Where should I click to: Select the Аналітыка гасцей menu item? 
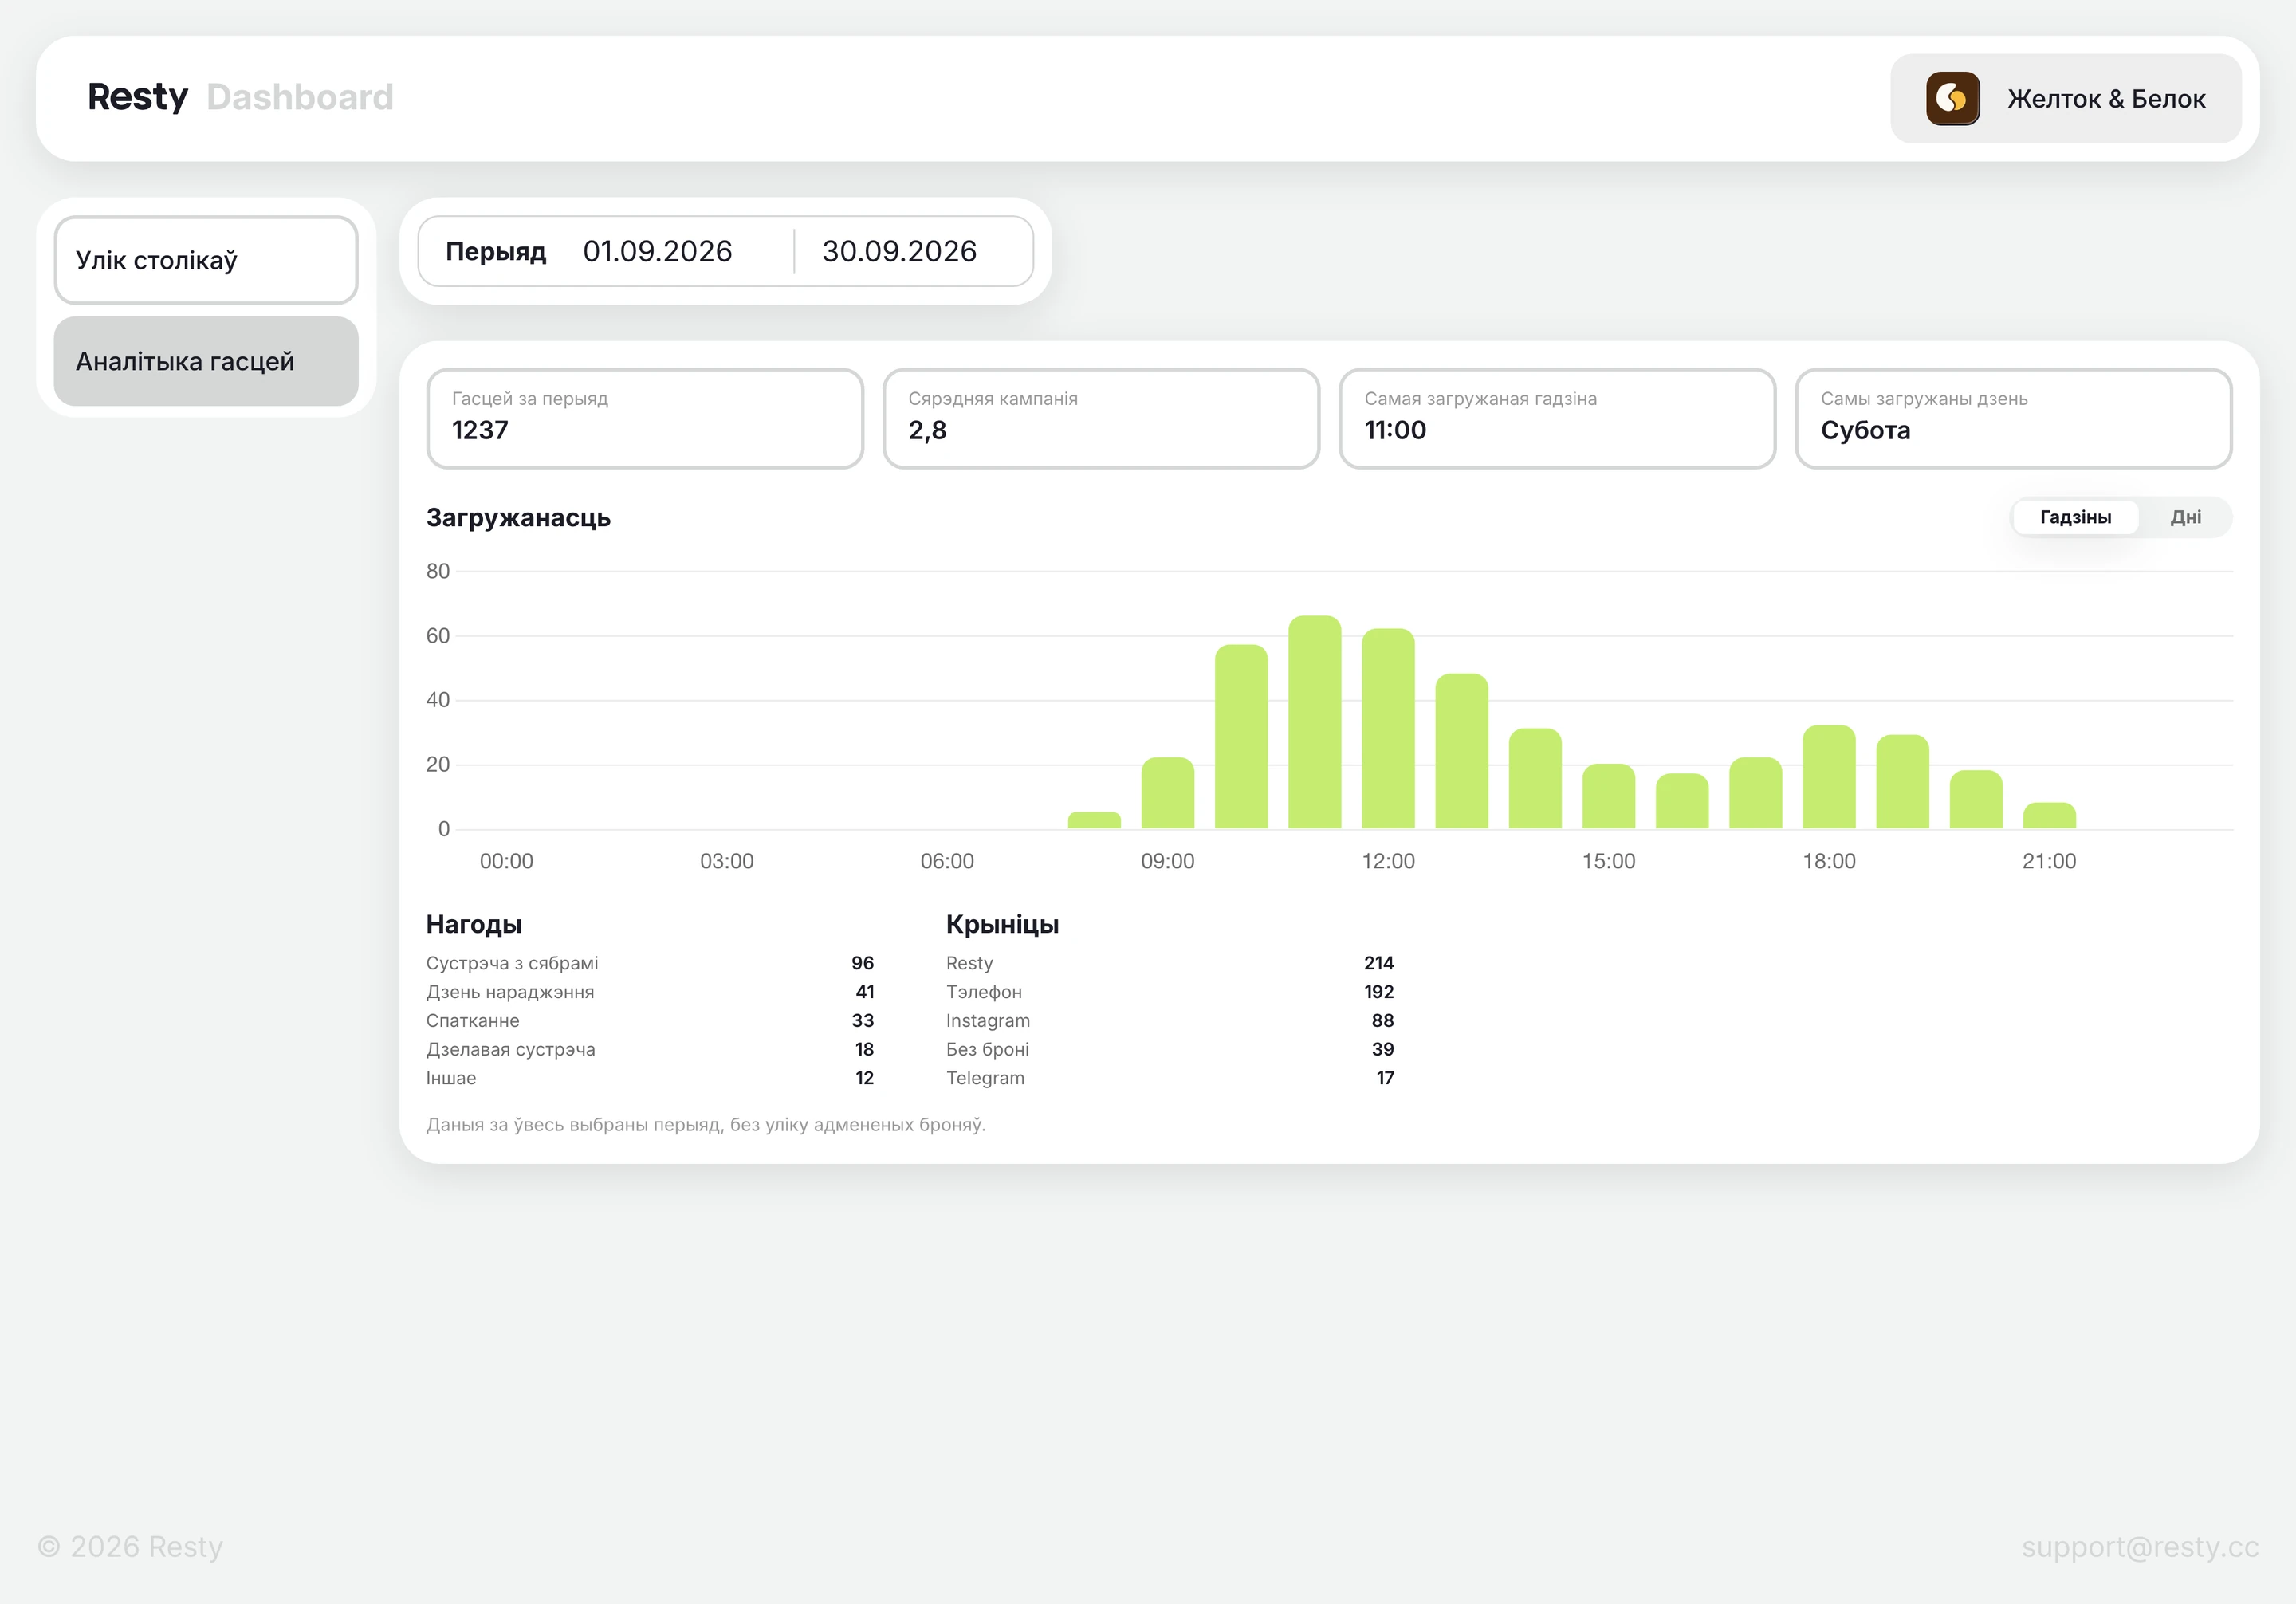(x=206, y=361)
